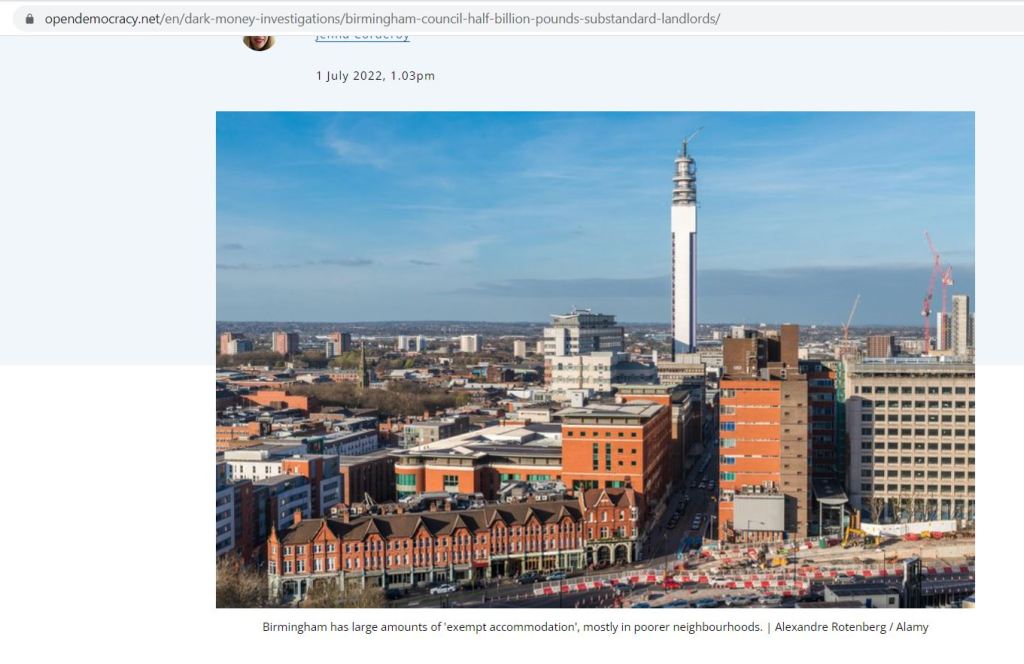Click the church spire in the photo
Image resolution: width=1024 pixels, height=664 pixels.
click(363, 366)
